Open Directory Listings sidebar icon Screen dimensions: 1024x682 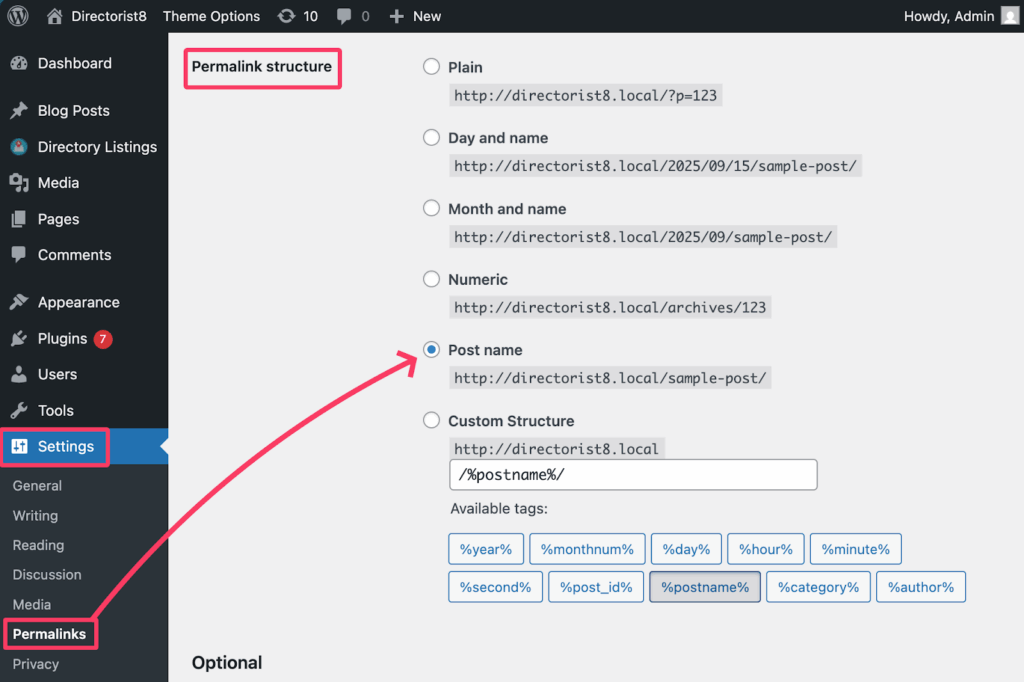[x=19, y=147]
